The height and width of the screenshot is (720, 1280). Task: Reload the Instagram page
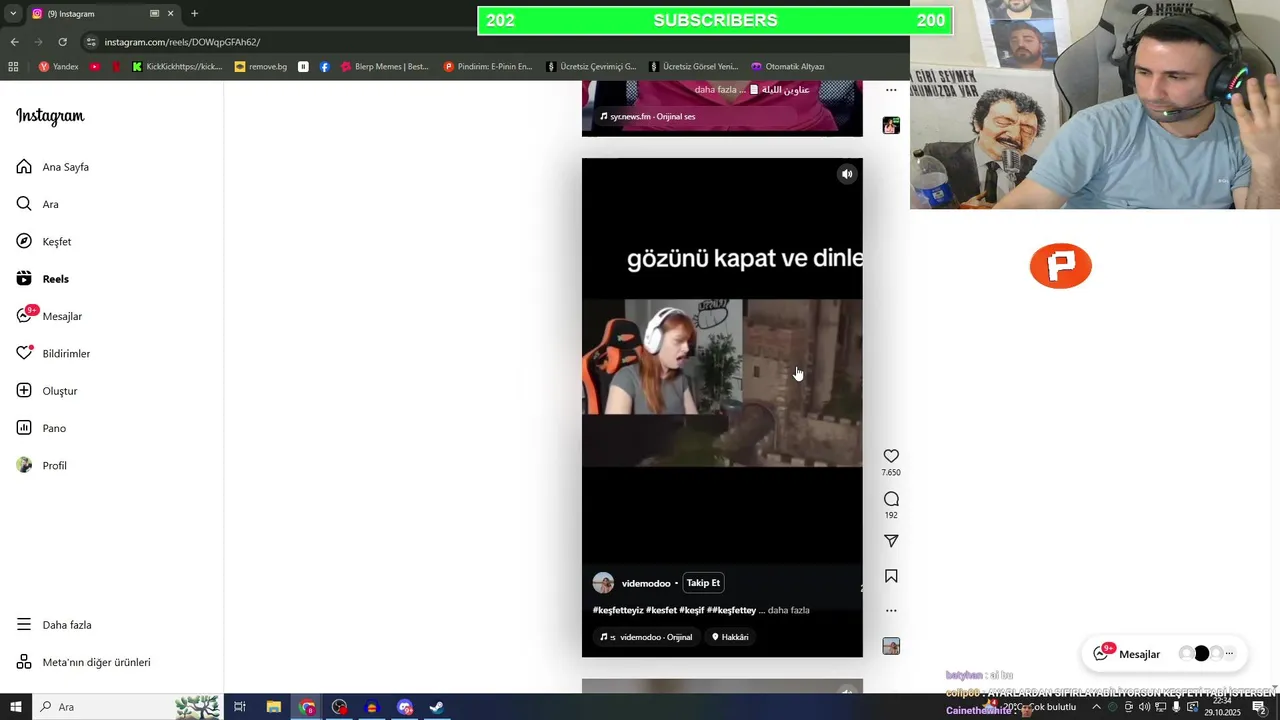click(x=62, y=42)
